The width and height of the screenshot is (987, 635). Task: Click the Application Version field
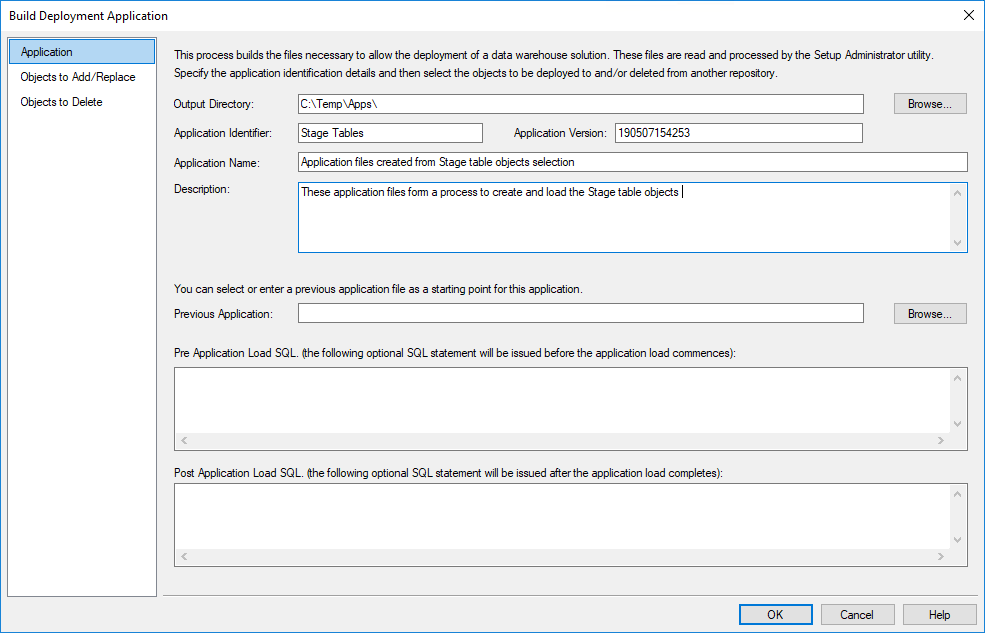pyautogui.click(x=738, y=133)
